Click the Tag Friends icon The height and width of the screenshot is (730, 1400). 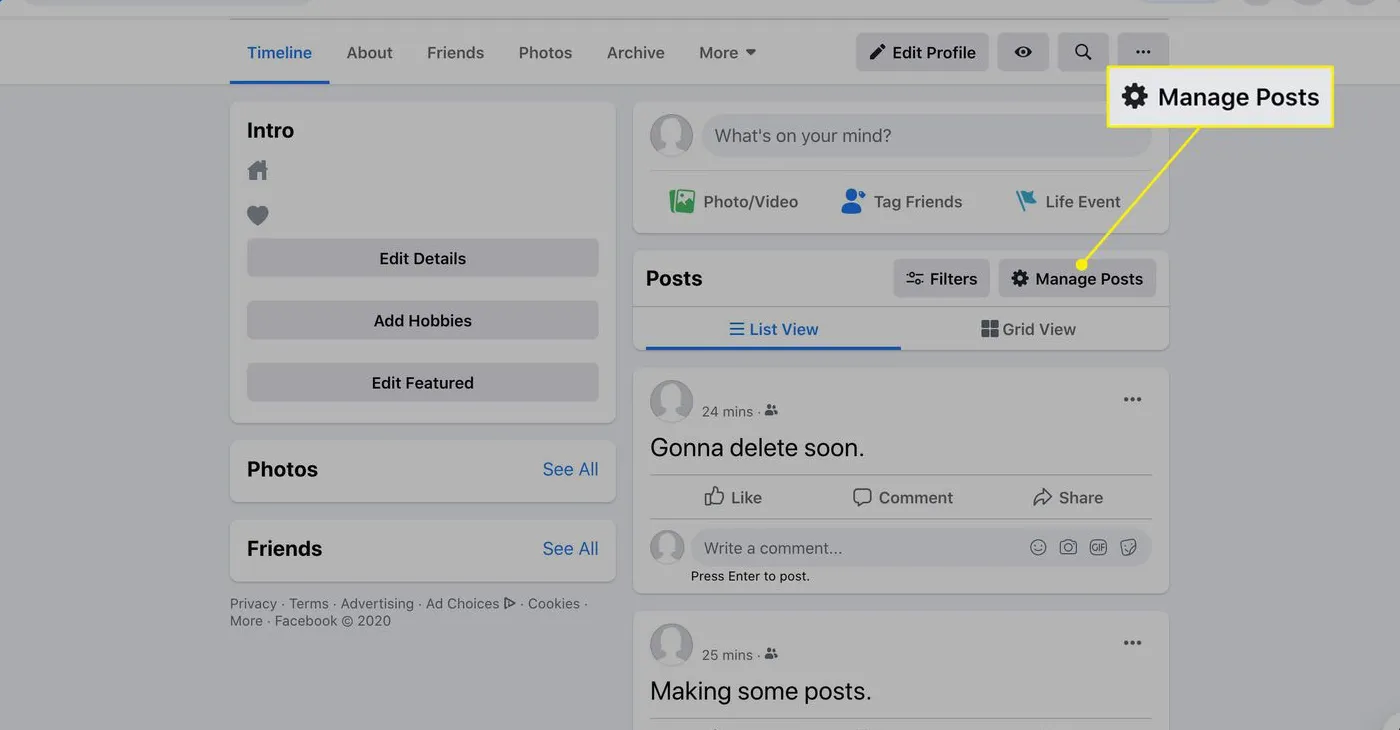[853, 201]
